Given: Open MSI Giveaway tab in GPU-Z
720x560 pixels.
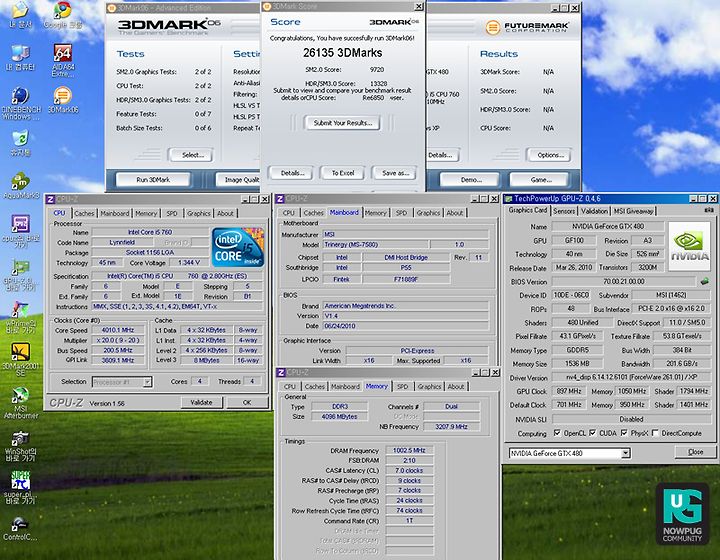Looking at the screenshot, I should 634,211.
